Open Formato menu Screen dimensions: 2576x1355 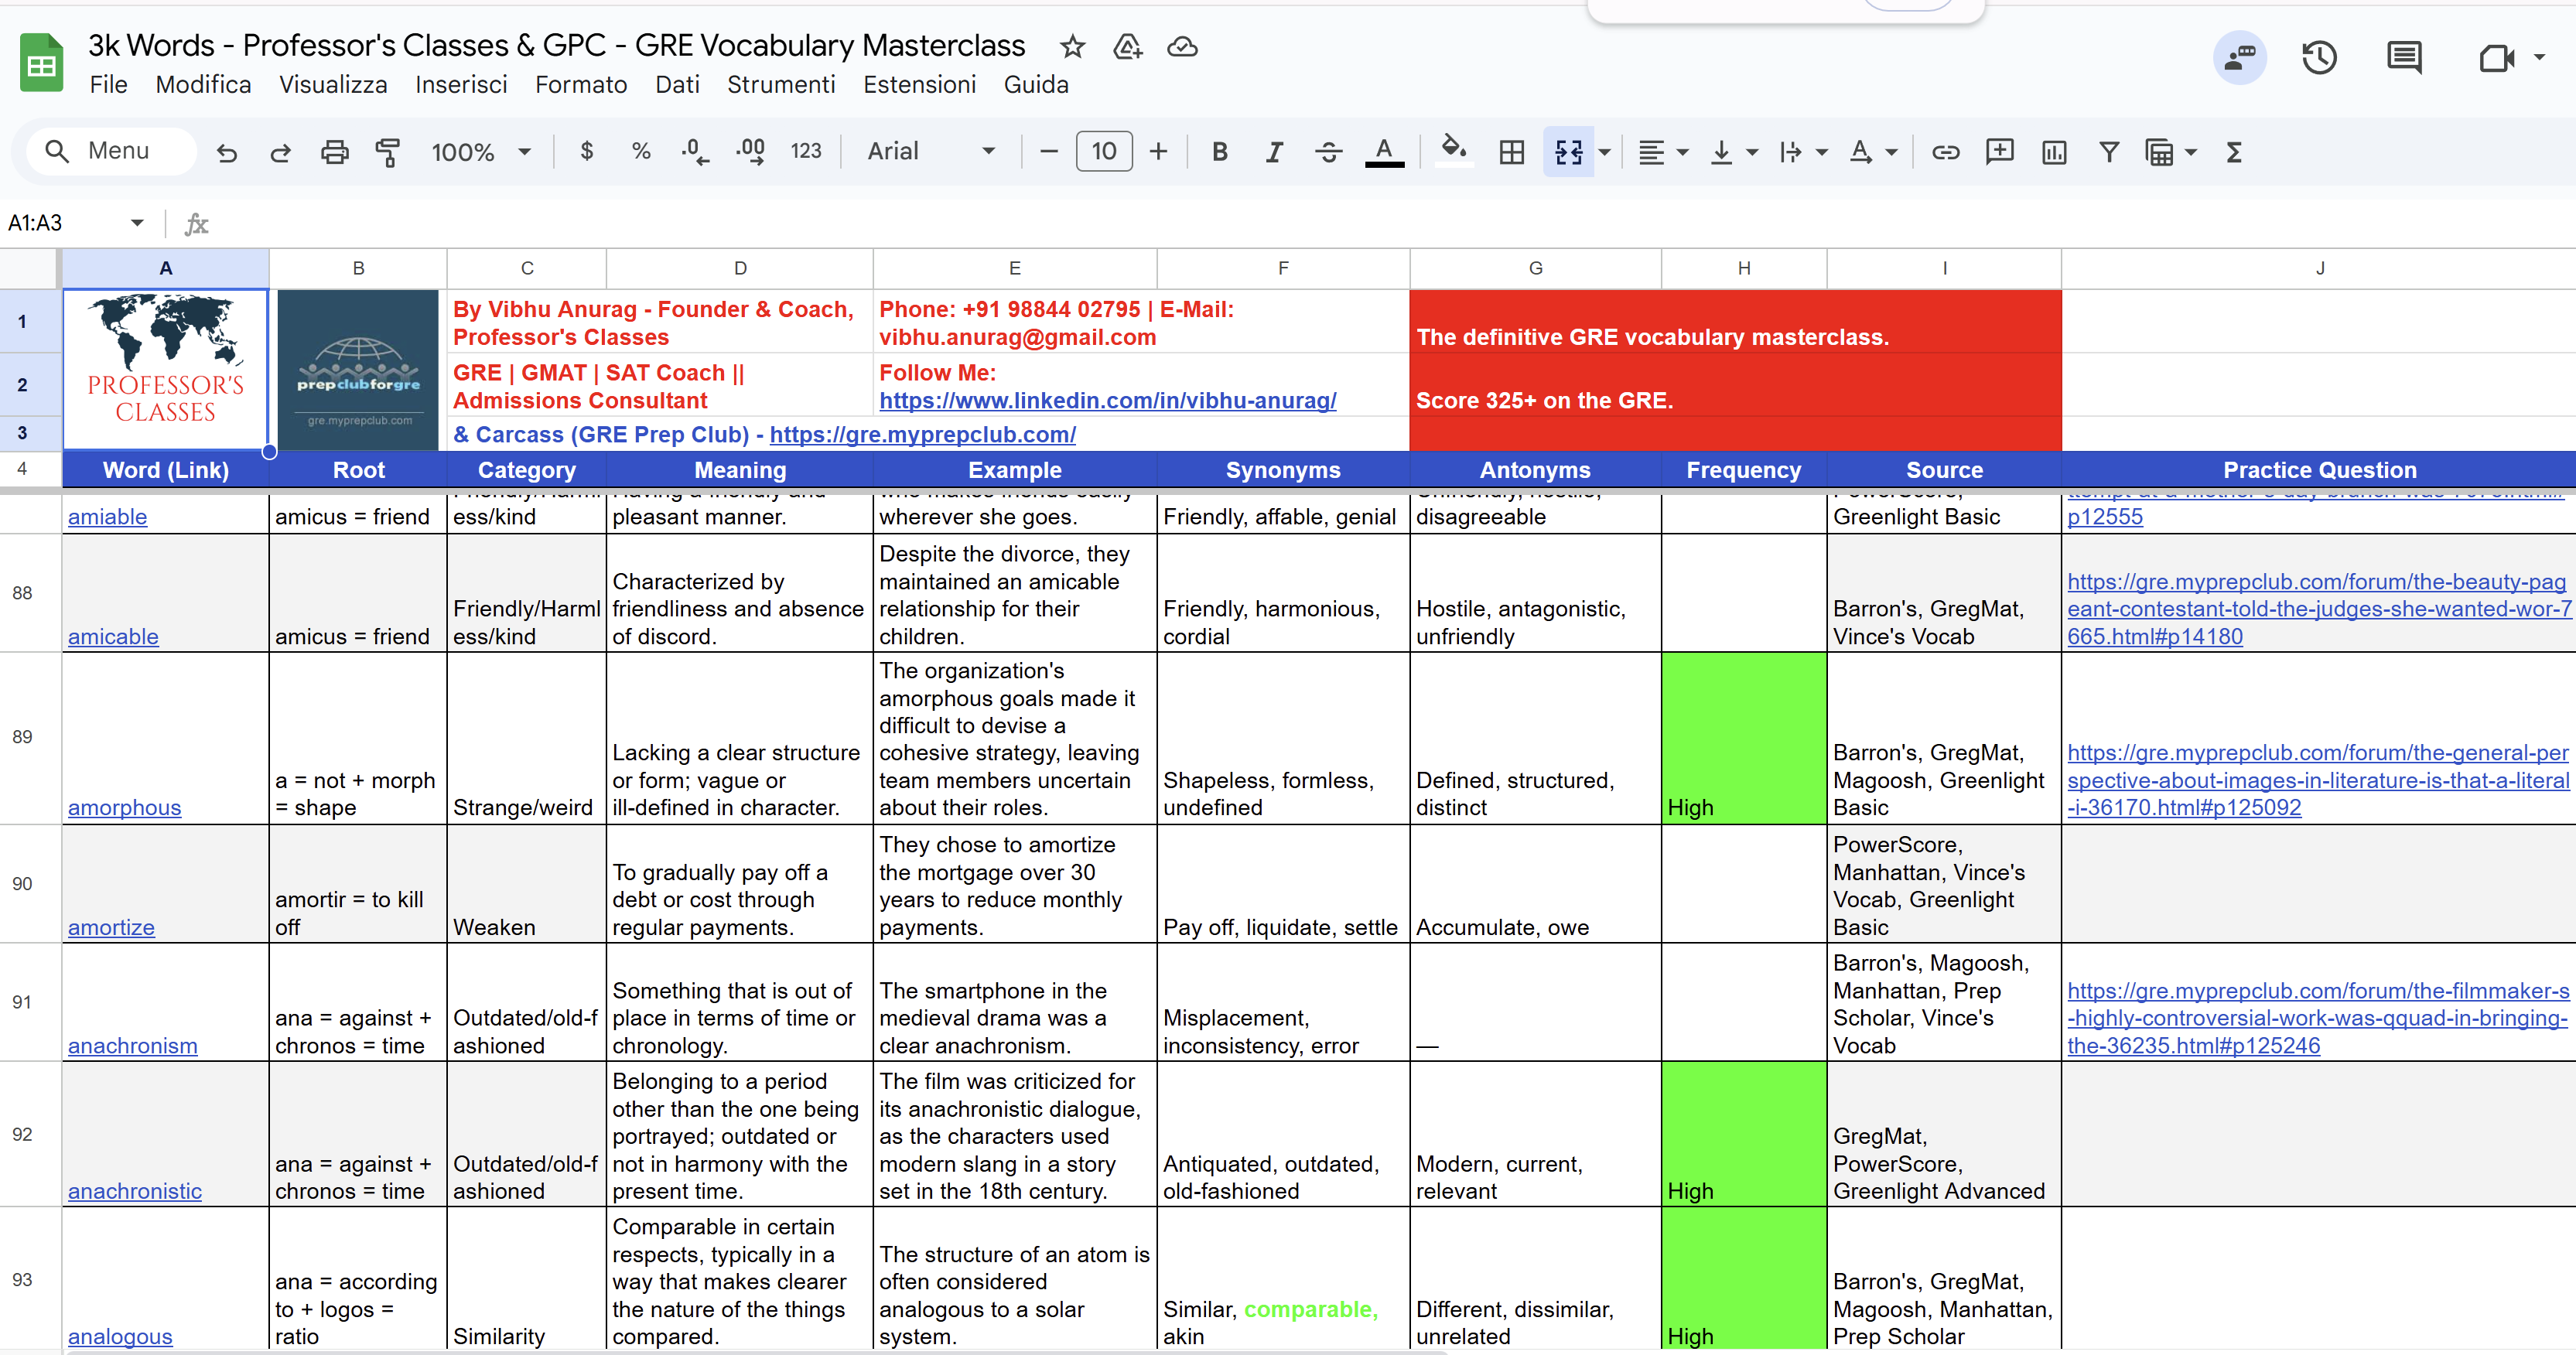(581, 85)
